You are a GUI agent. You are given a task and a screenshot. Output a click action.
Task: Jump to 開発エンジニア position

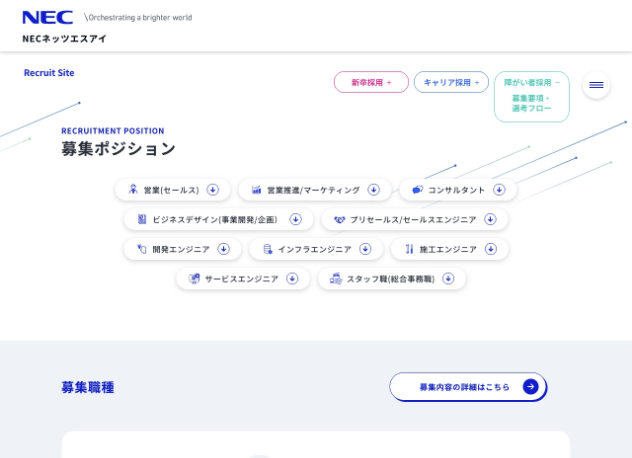183,249
